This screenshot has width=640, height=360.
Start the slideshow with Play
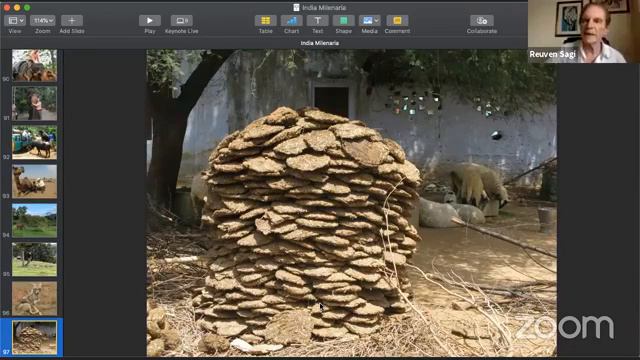[x=150, y=20]
